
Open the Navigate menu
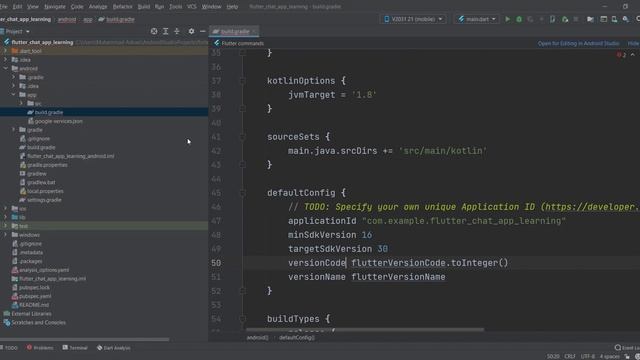click(x=55, y=7)
